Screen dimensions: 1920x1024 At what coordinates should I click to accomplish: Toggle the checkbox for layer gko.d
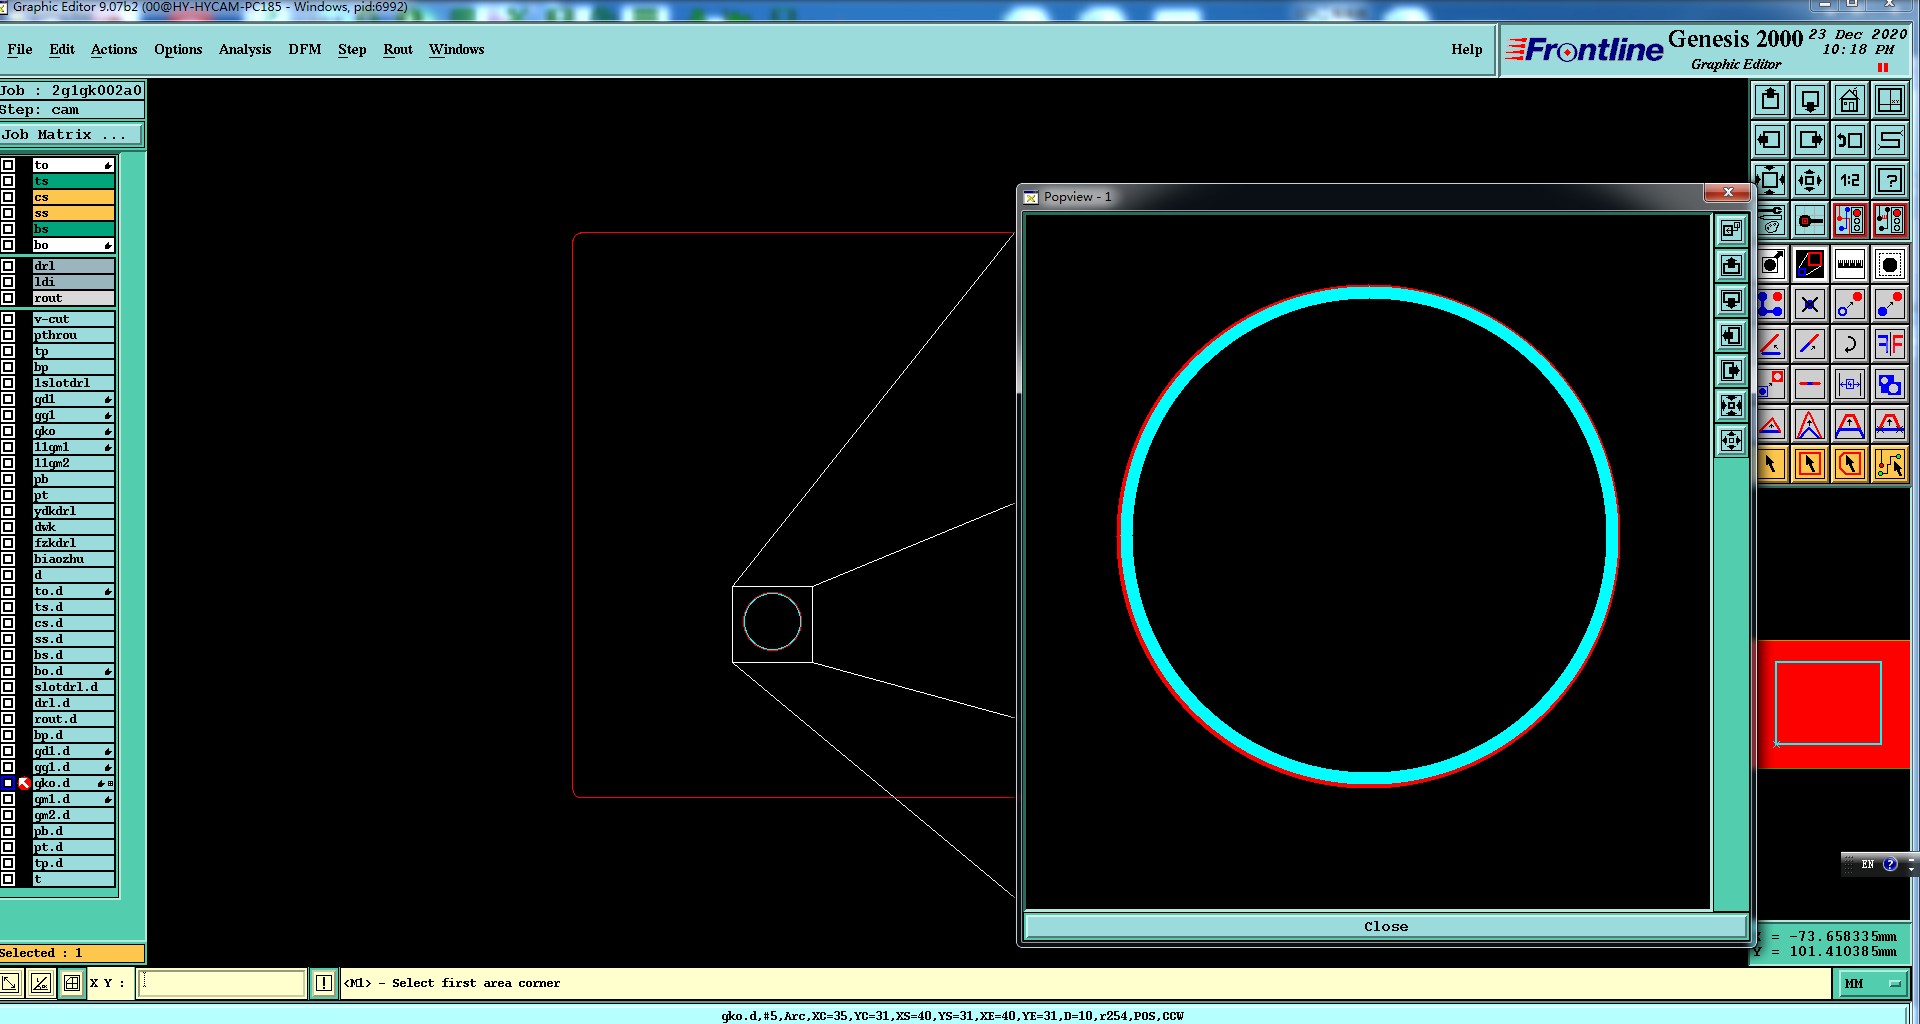pyautogui.click(x=8, y=783)
